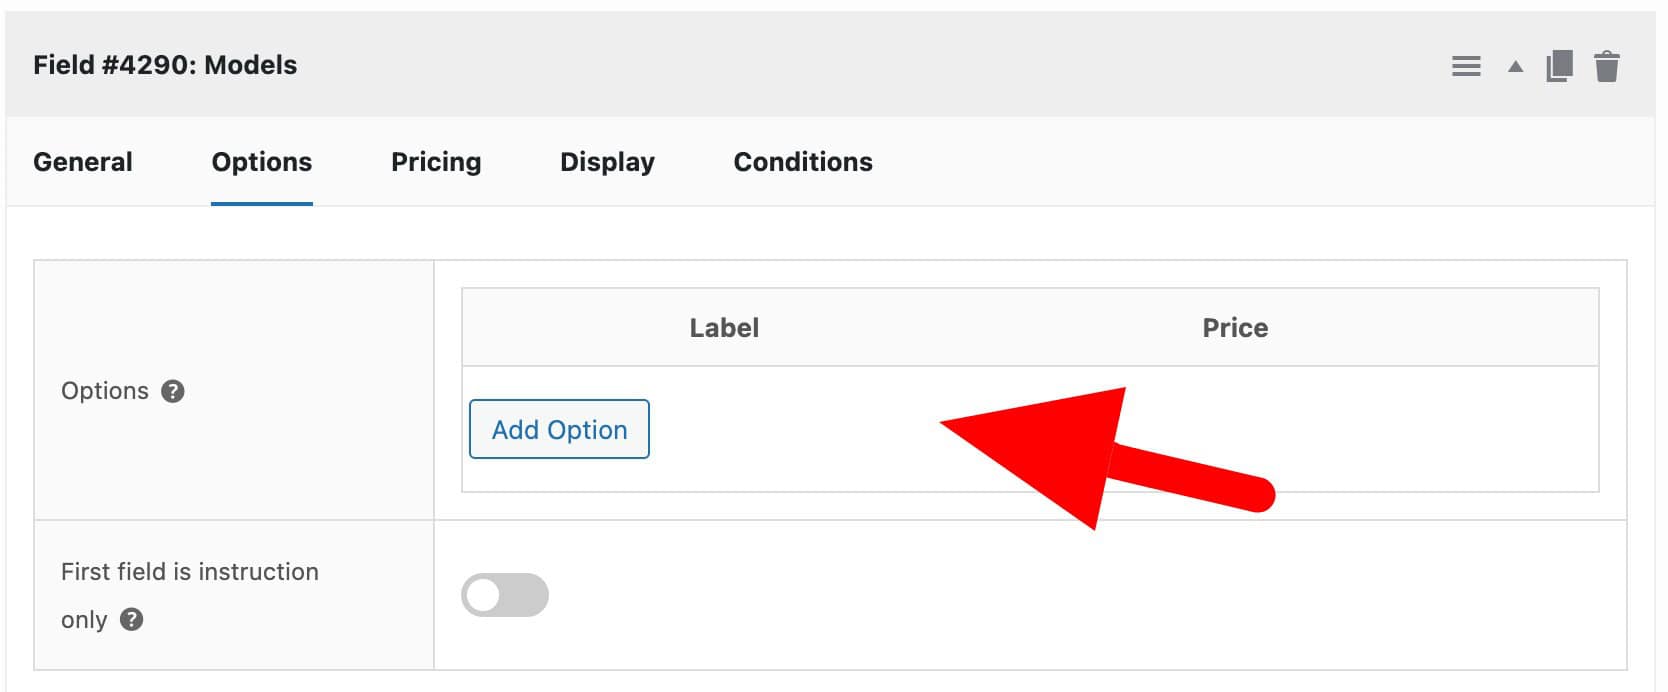Collapse the Models field panel
Screen dimensions: 1668x692
pos(1515,67)
